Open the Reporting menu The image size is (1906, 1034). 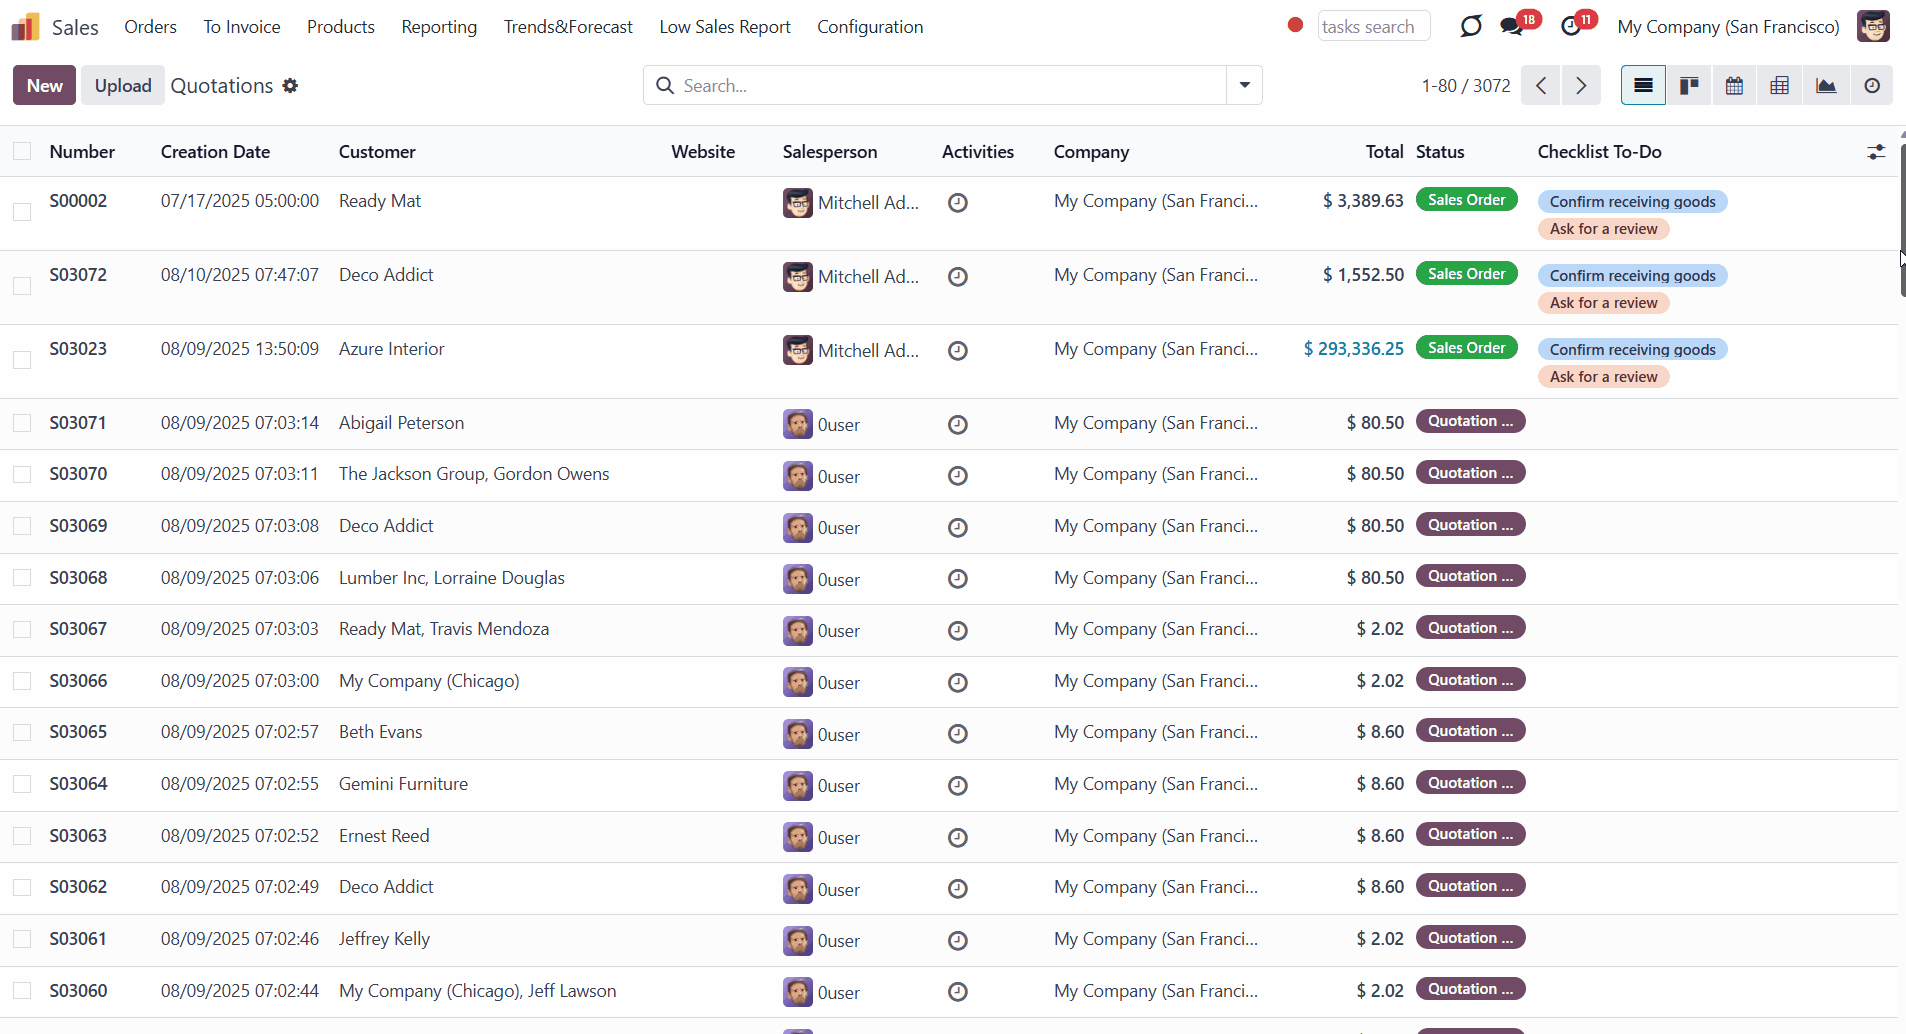(x=439, y=27)
